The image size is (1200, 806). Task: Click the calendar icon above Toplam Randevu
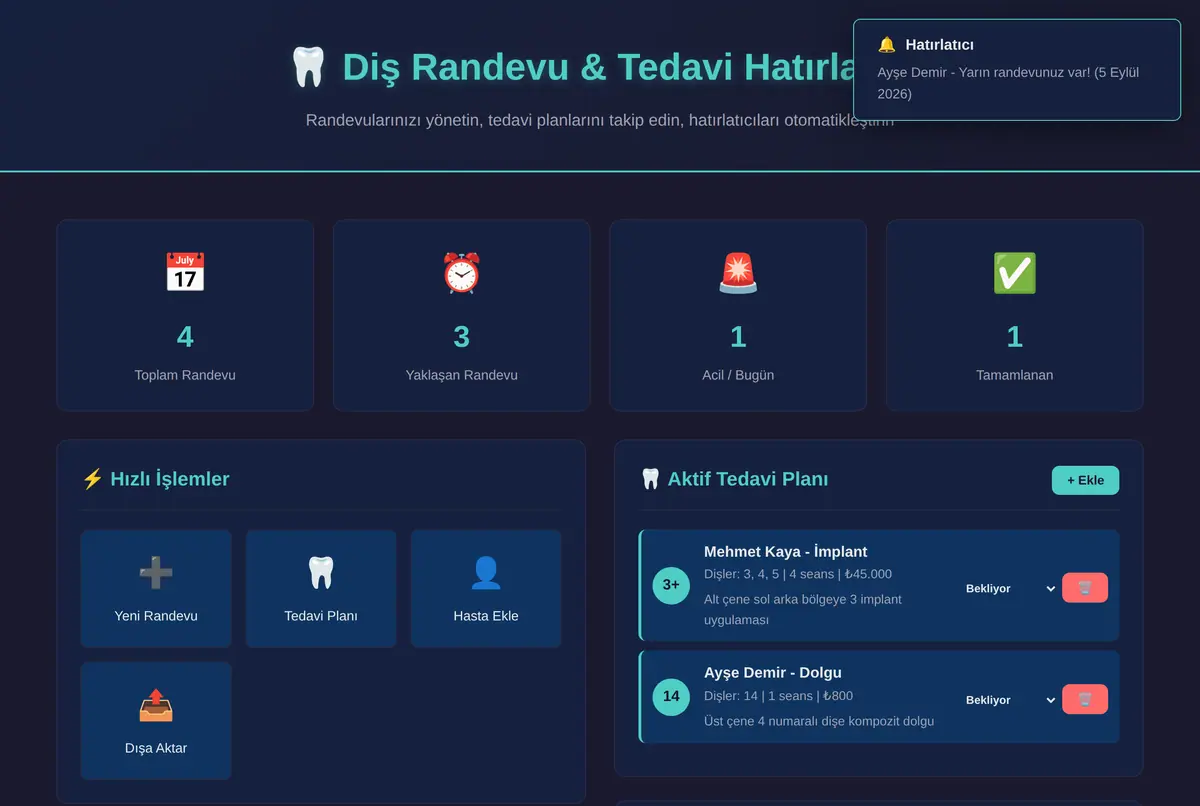[x=185, y=272]
